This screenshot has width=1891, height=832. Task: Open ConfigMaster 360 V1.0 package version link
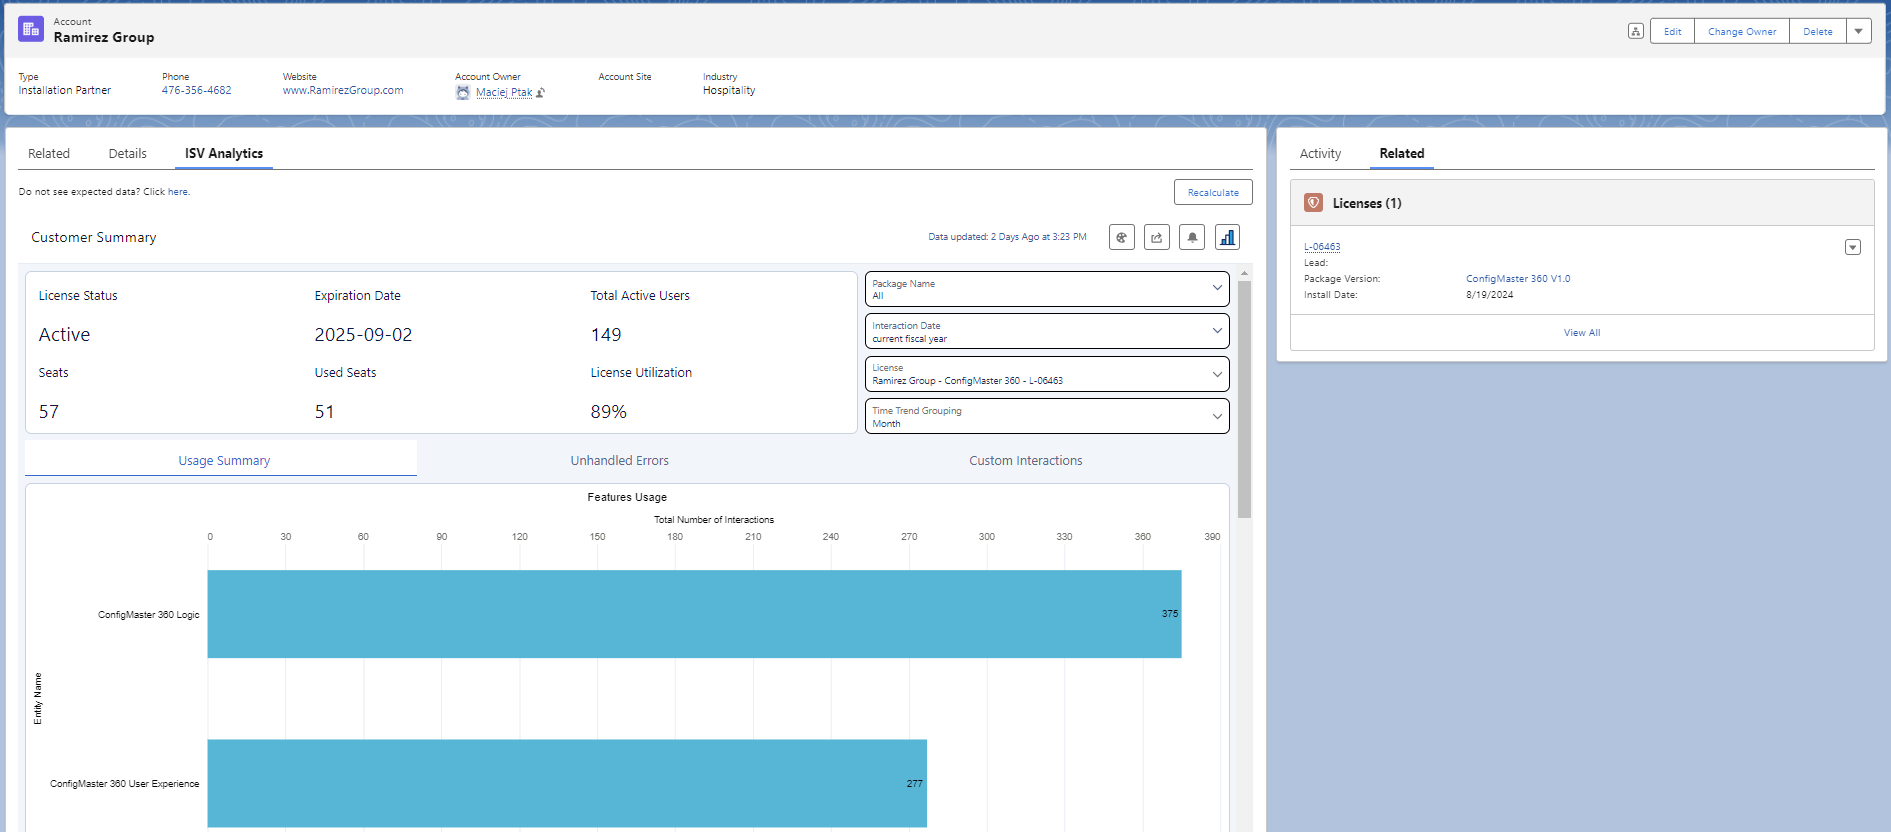coord(1518,279)
